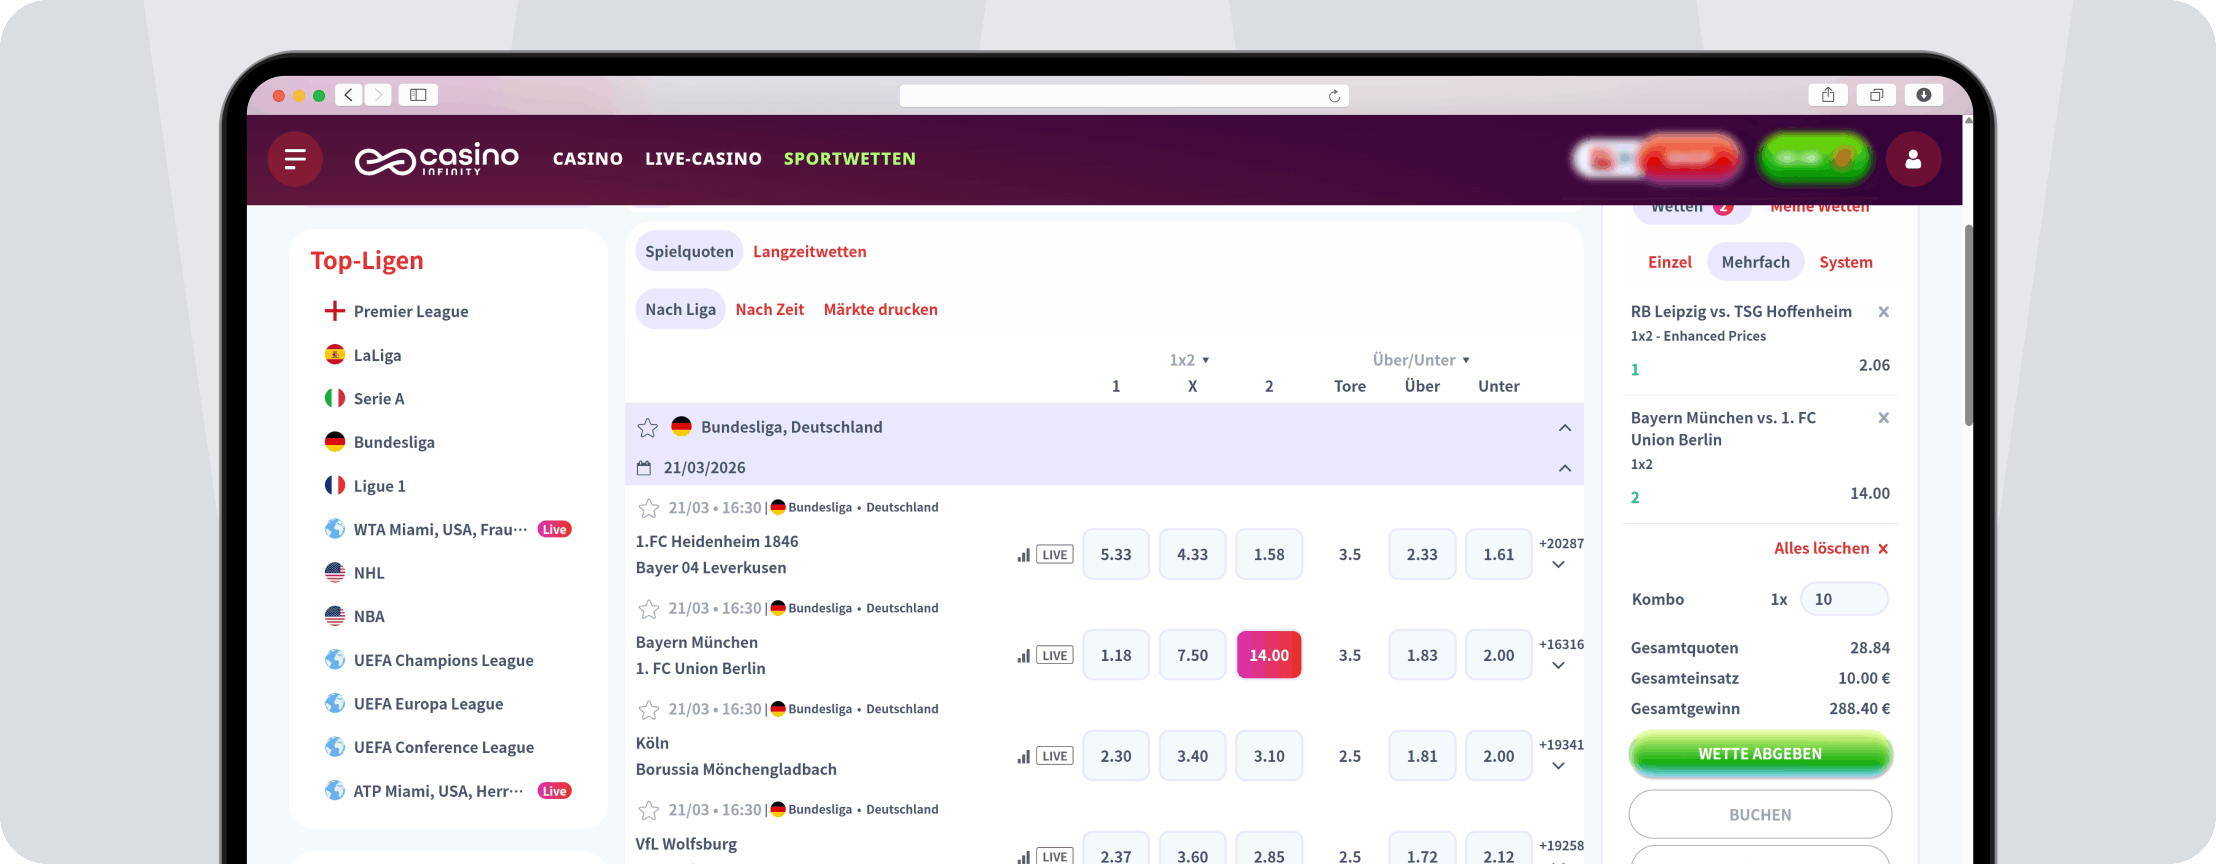Click the browser share icon
The width and height of the screenshot is (2216, 864).
point(1828,95)
